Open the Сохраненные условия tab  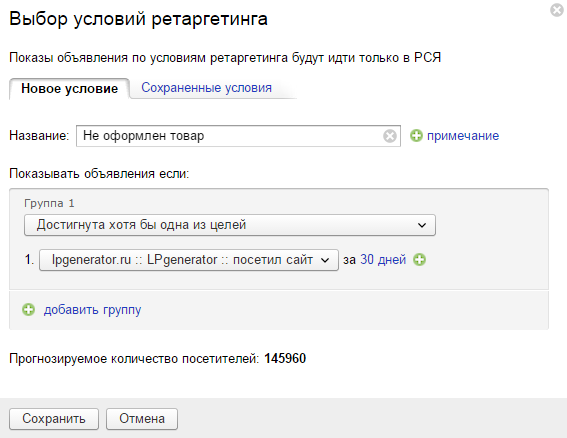click(x=206, y=88)
